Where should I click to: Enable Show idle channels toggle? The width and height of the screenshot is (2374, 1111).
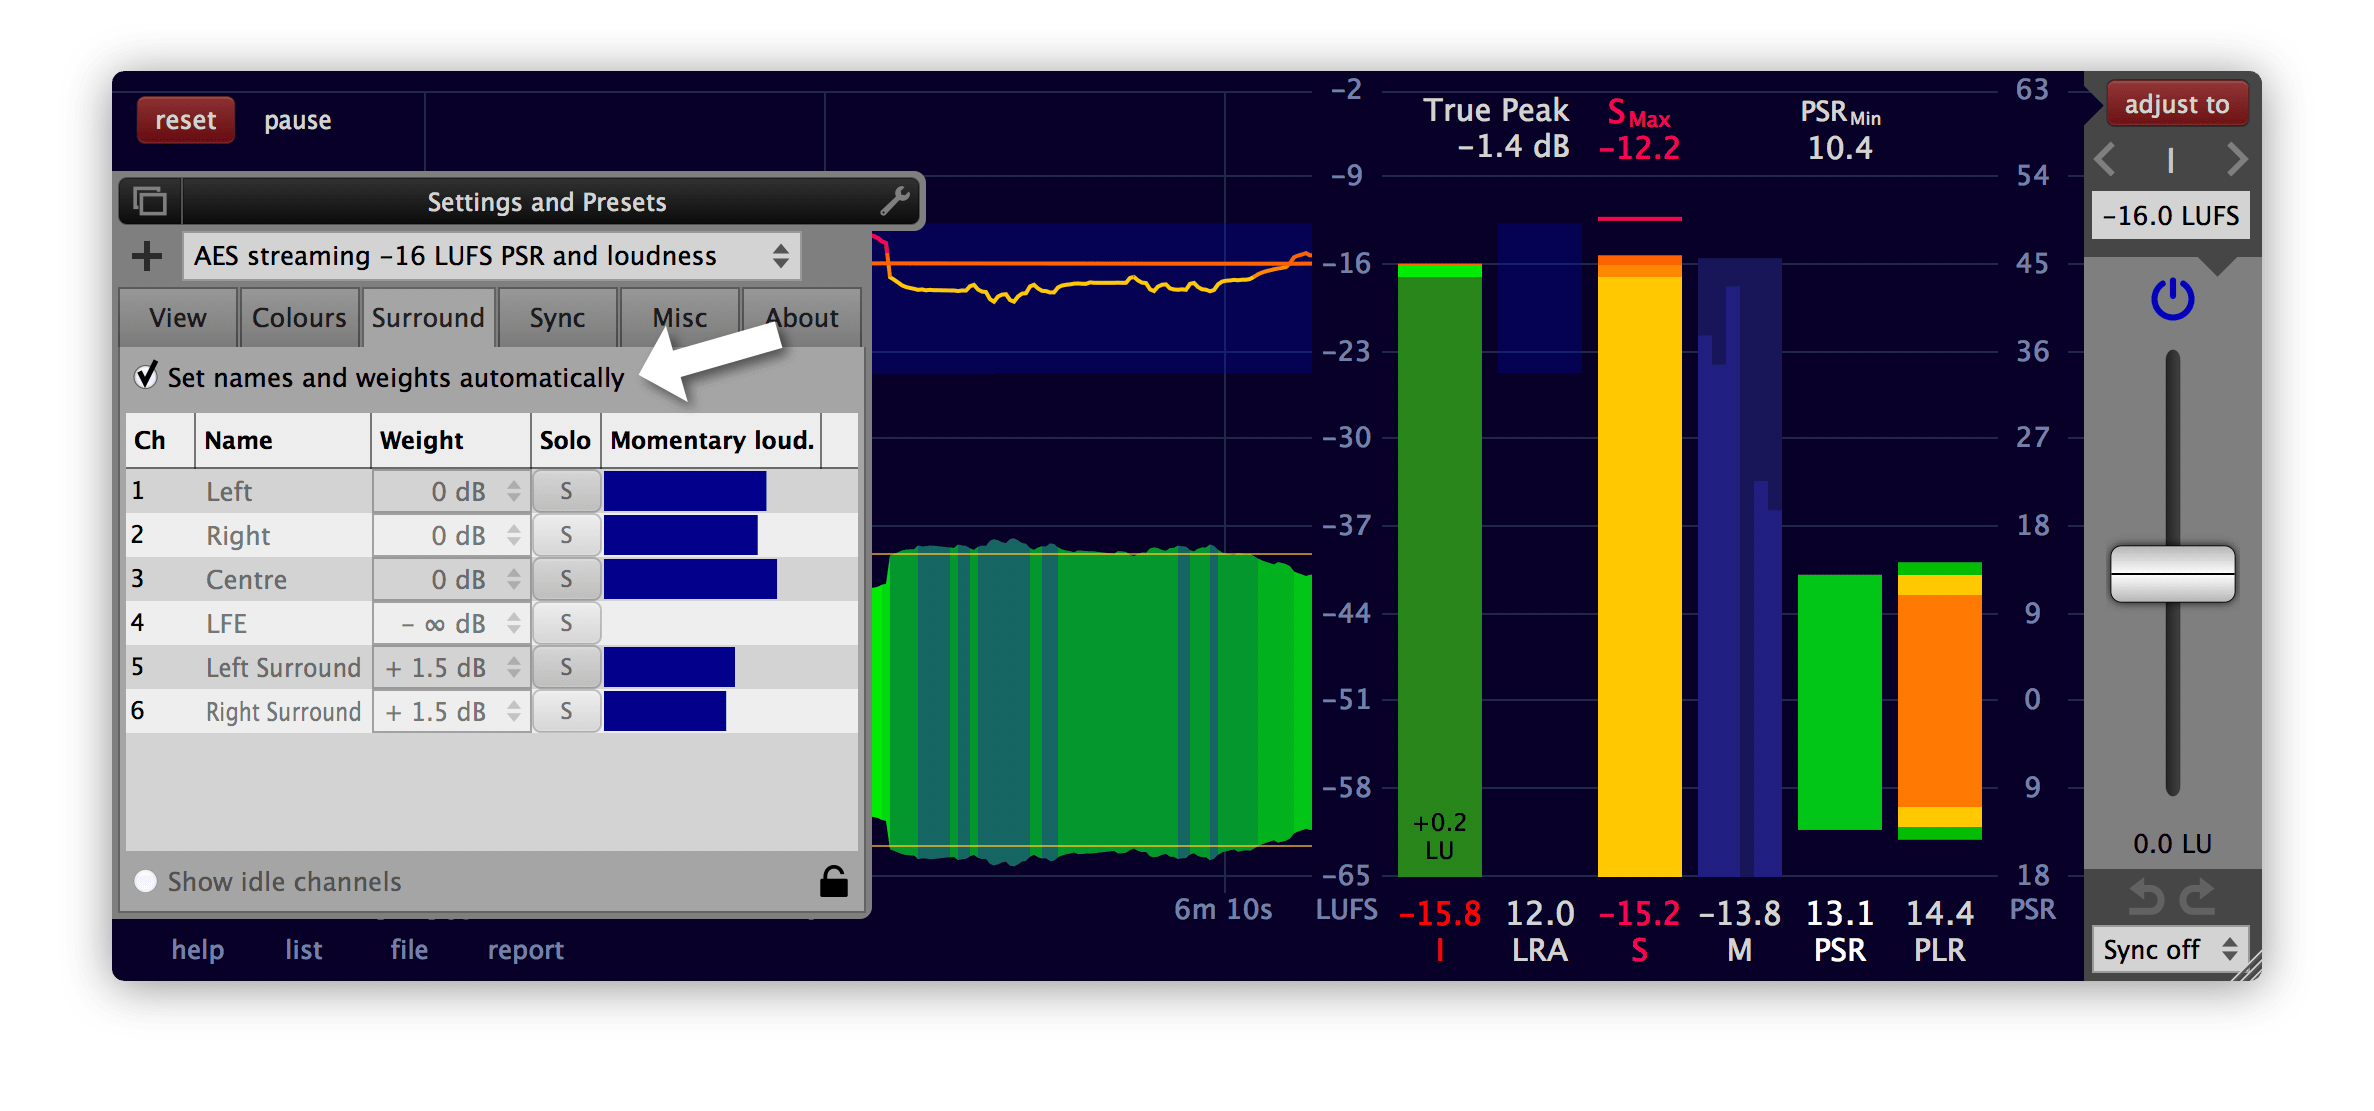pos(148,885)
